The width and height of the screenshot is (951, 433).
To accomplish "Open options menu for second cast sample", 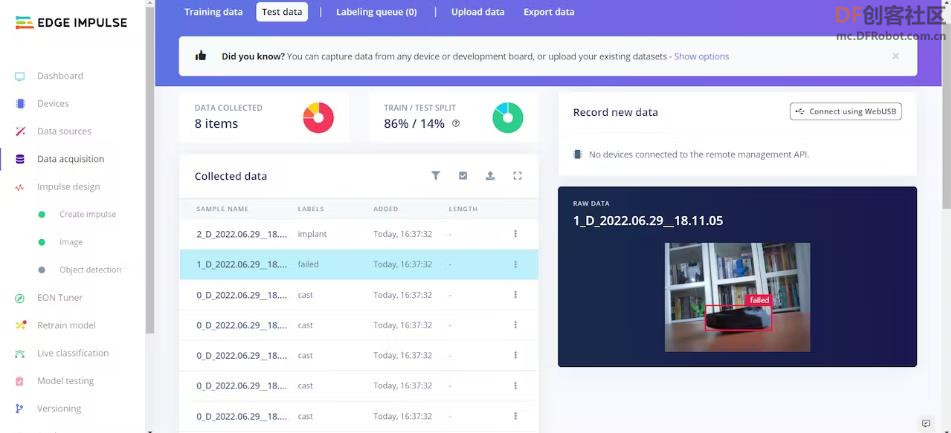I will (516, 325).
